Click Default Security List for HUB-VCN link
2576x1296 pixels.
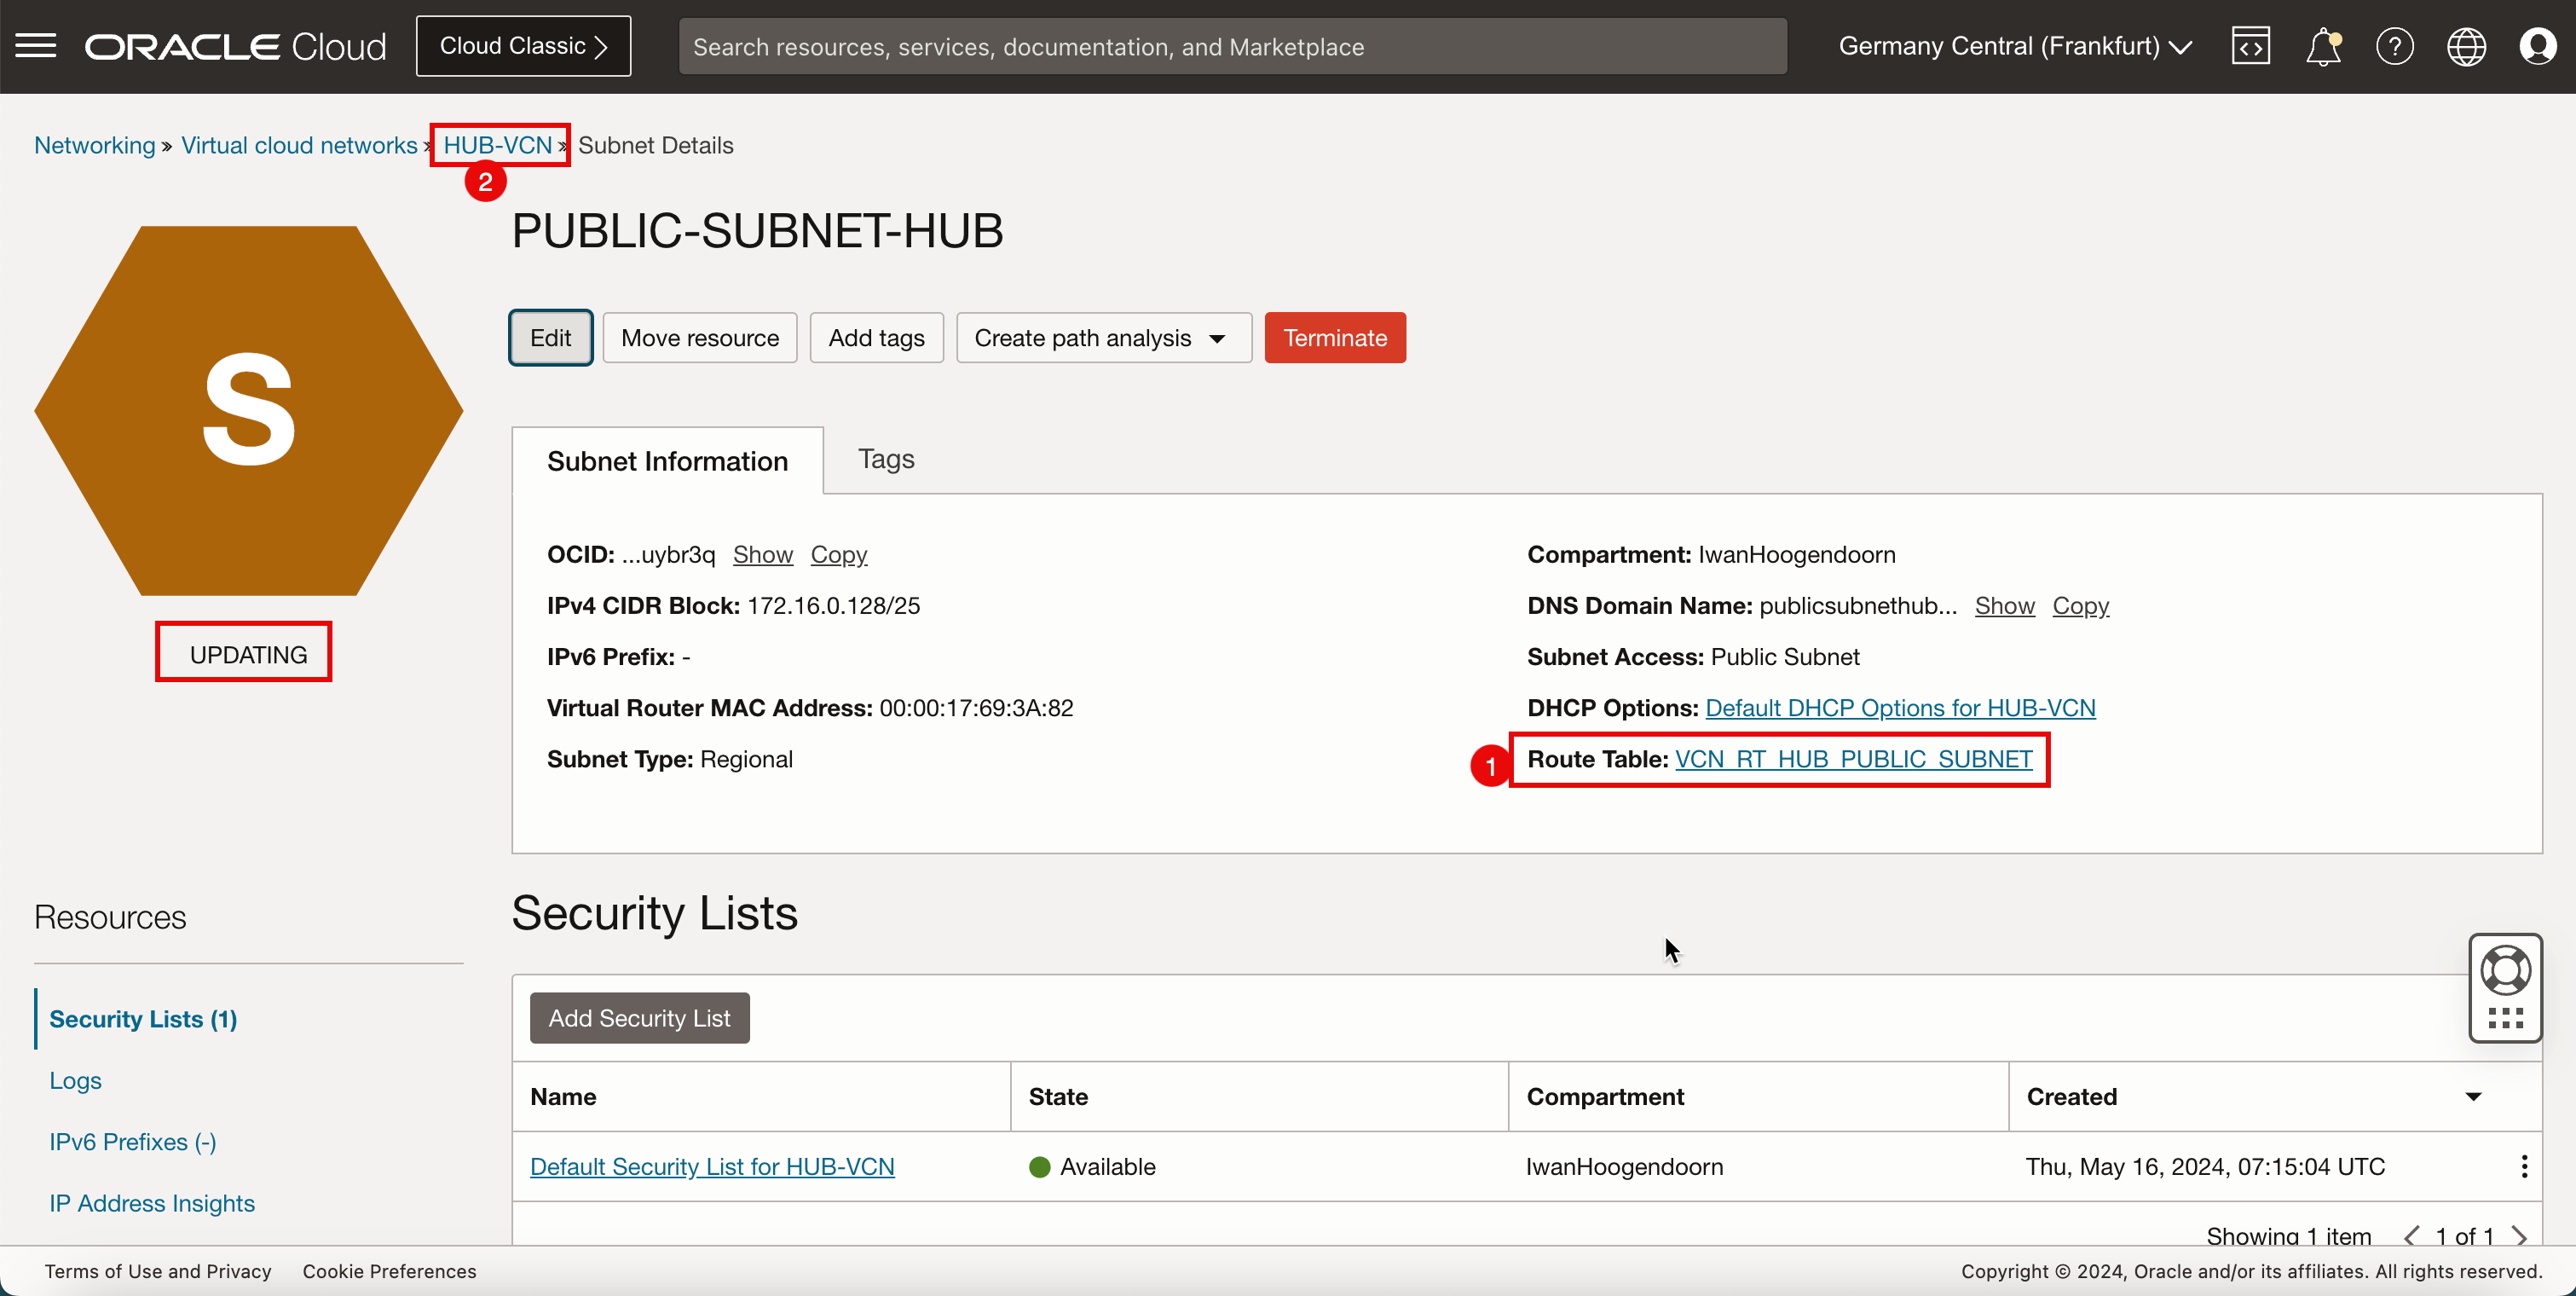(x=712, y=1166)
